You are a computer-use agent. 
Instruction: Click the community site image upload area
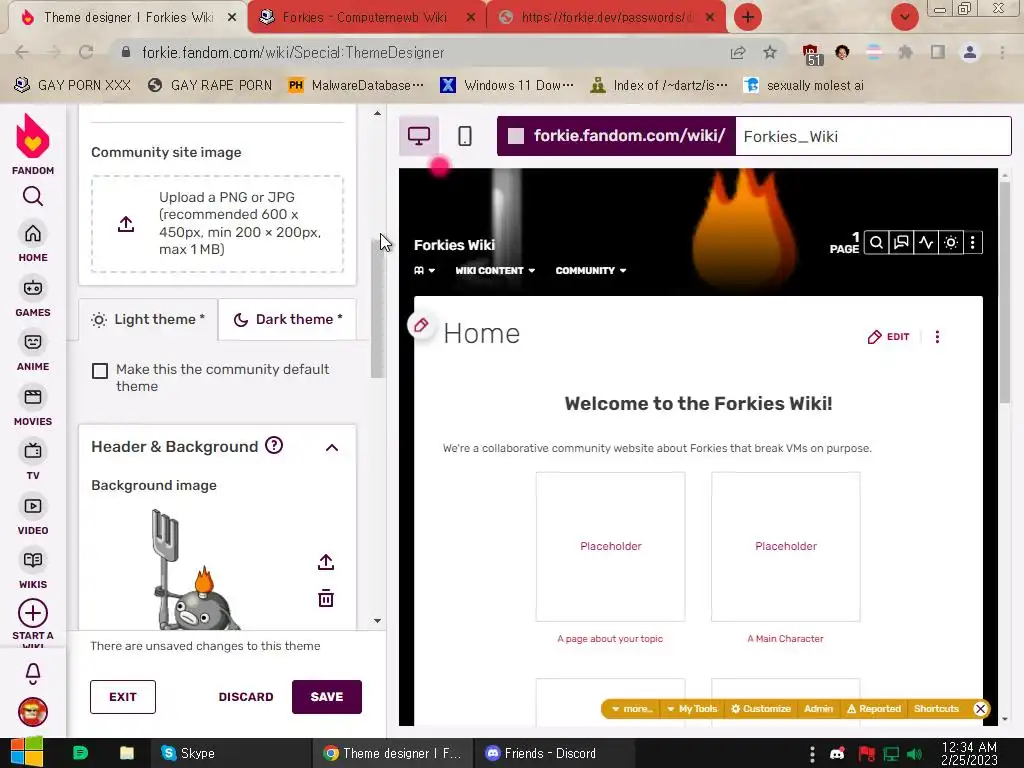coord(217,223)
